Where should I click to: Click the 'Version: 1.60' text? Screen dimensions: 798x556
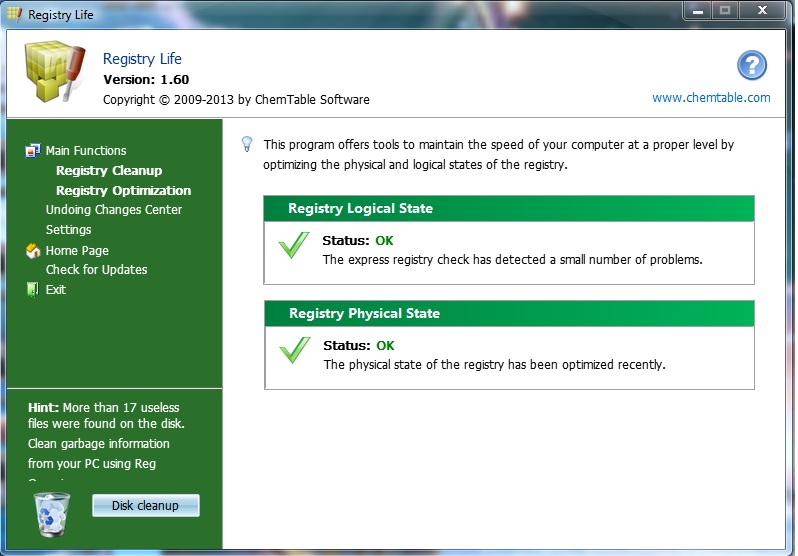click(x=146, y=80)
